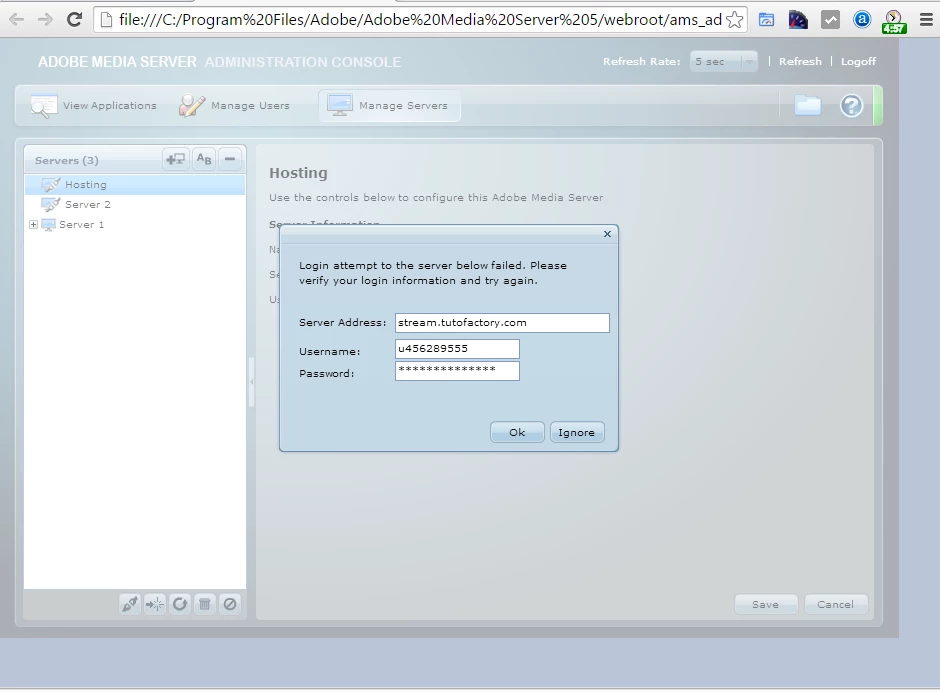Click browser back arrow
This screenshot has height=692, width=940.
[x=17, y=20]
